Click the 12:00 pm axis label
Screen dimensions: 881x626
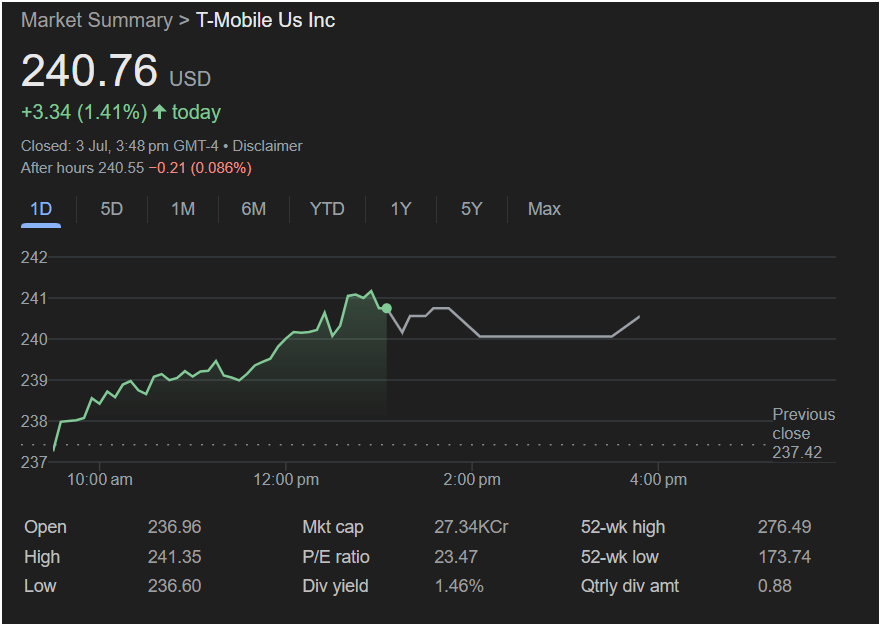coord(285,479)
